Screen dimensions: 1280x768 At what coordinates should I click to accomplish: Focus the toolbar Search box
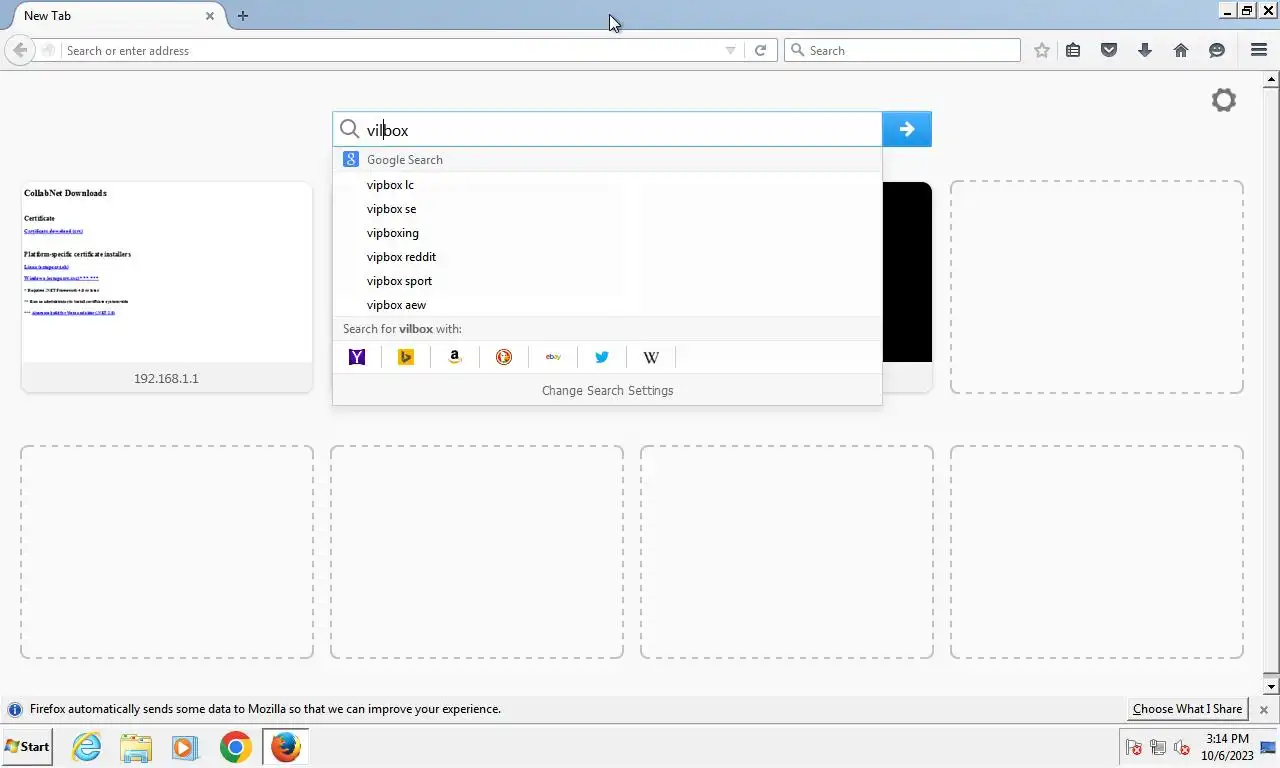pos(902,50)
